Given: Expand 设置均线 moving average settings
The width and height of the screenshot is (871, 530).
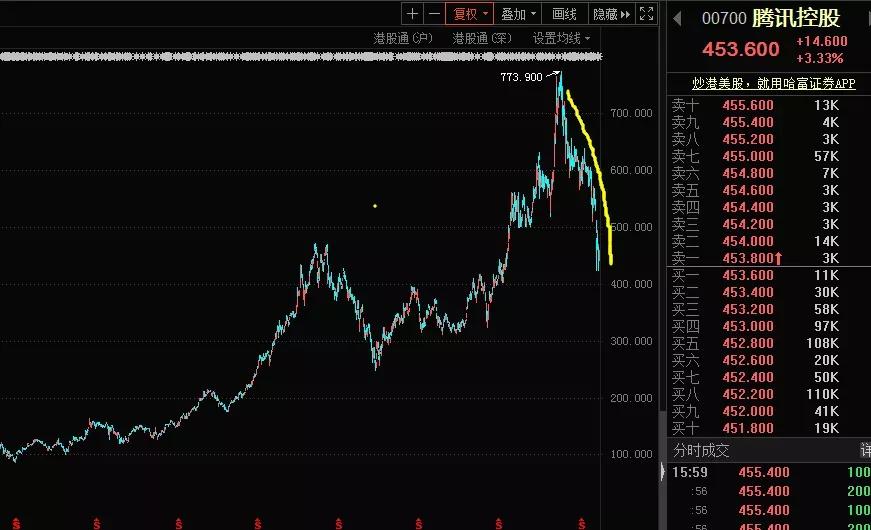Looking at the screenshot, I should click(561, 38).
